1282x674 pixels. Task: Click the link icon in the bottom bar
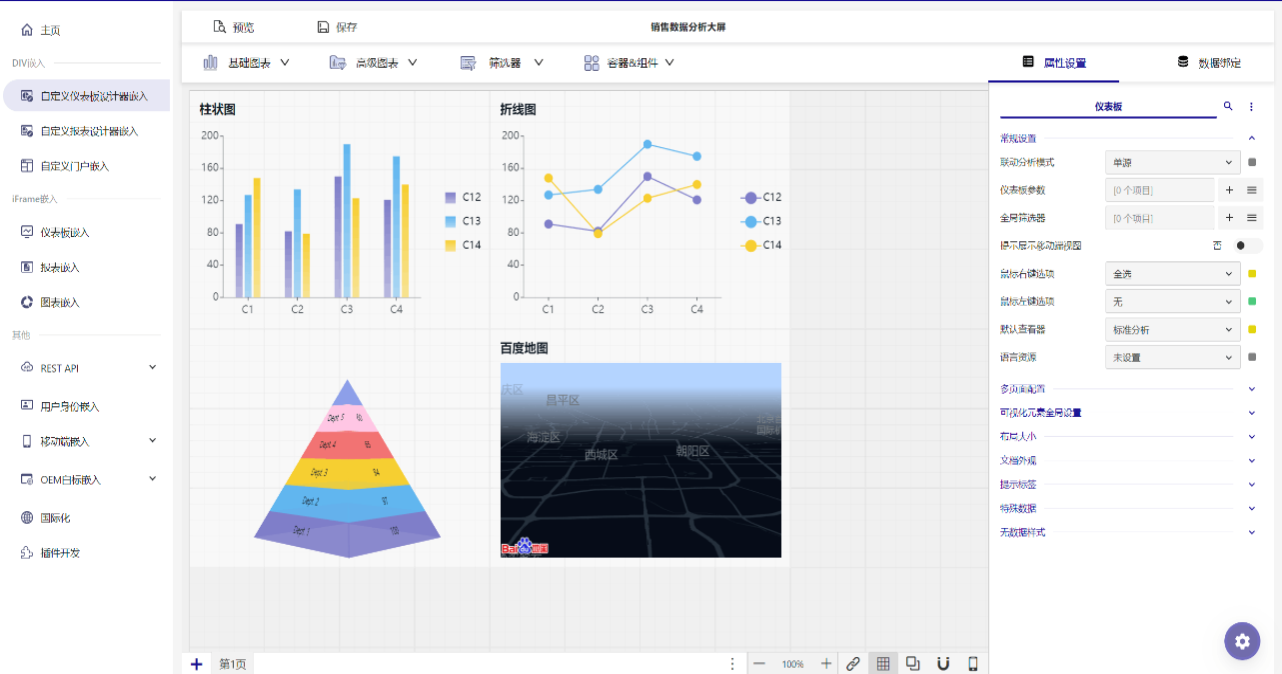(853, 664)
